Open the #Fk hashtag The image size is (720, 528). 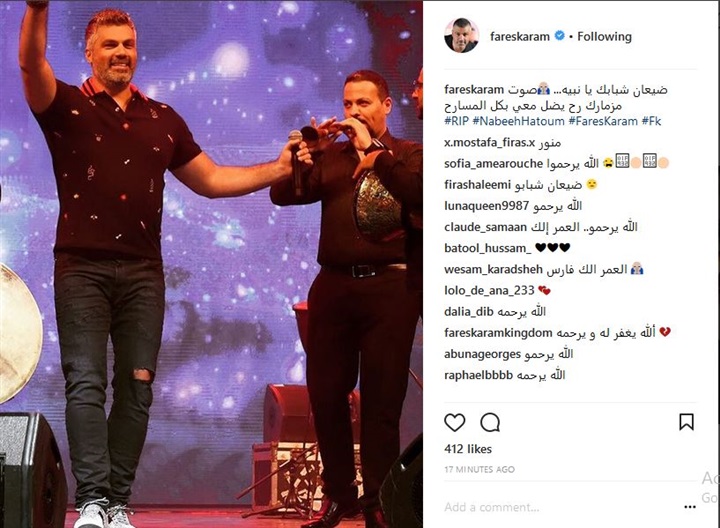coord(651,122)
